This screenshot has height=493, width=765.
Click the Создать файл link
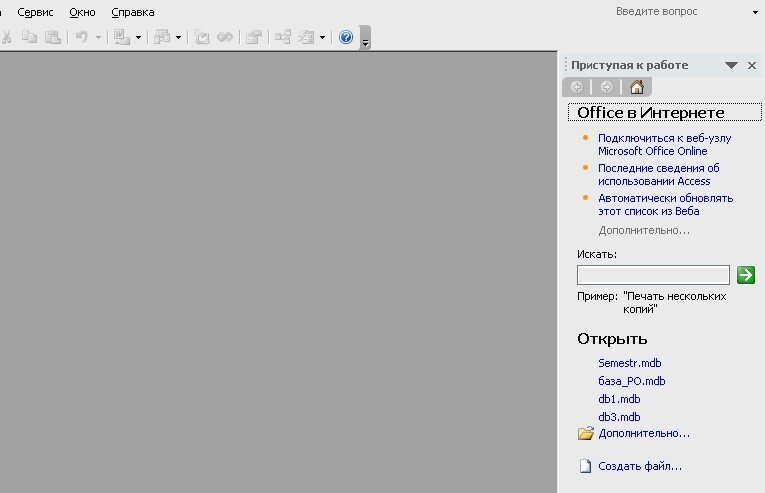coord(640,467)
